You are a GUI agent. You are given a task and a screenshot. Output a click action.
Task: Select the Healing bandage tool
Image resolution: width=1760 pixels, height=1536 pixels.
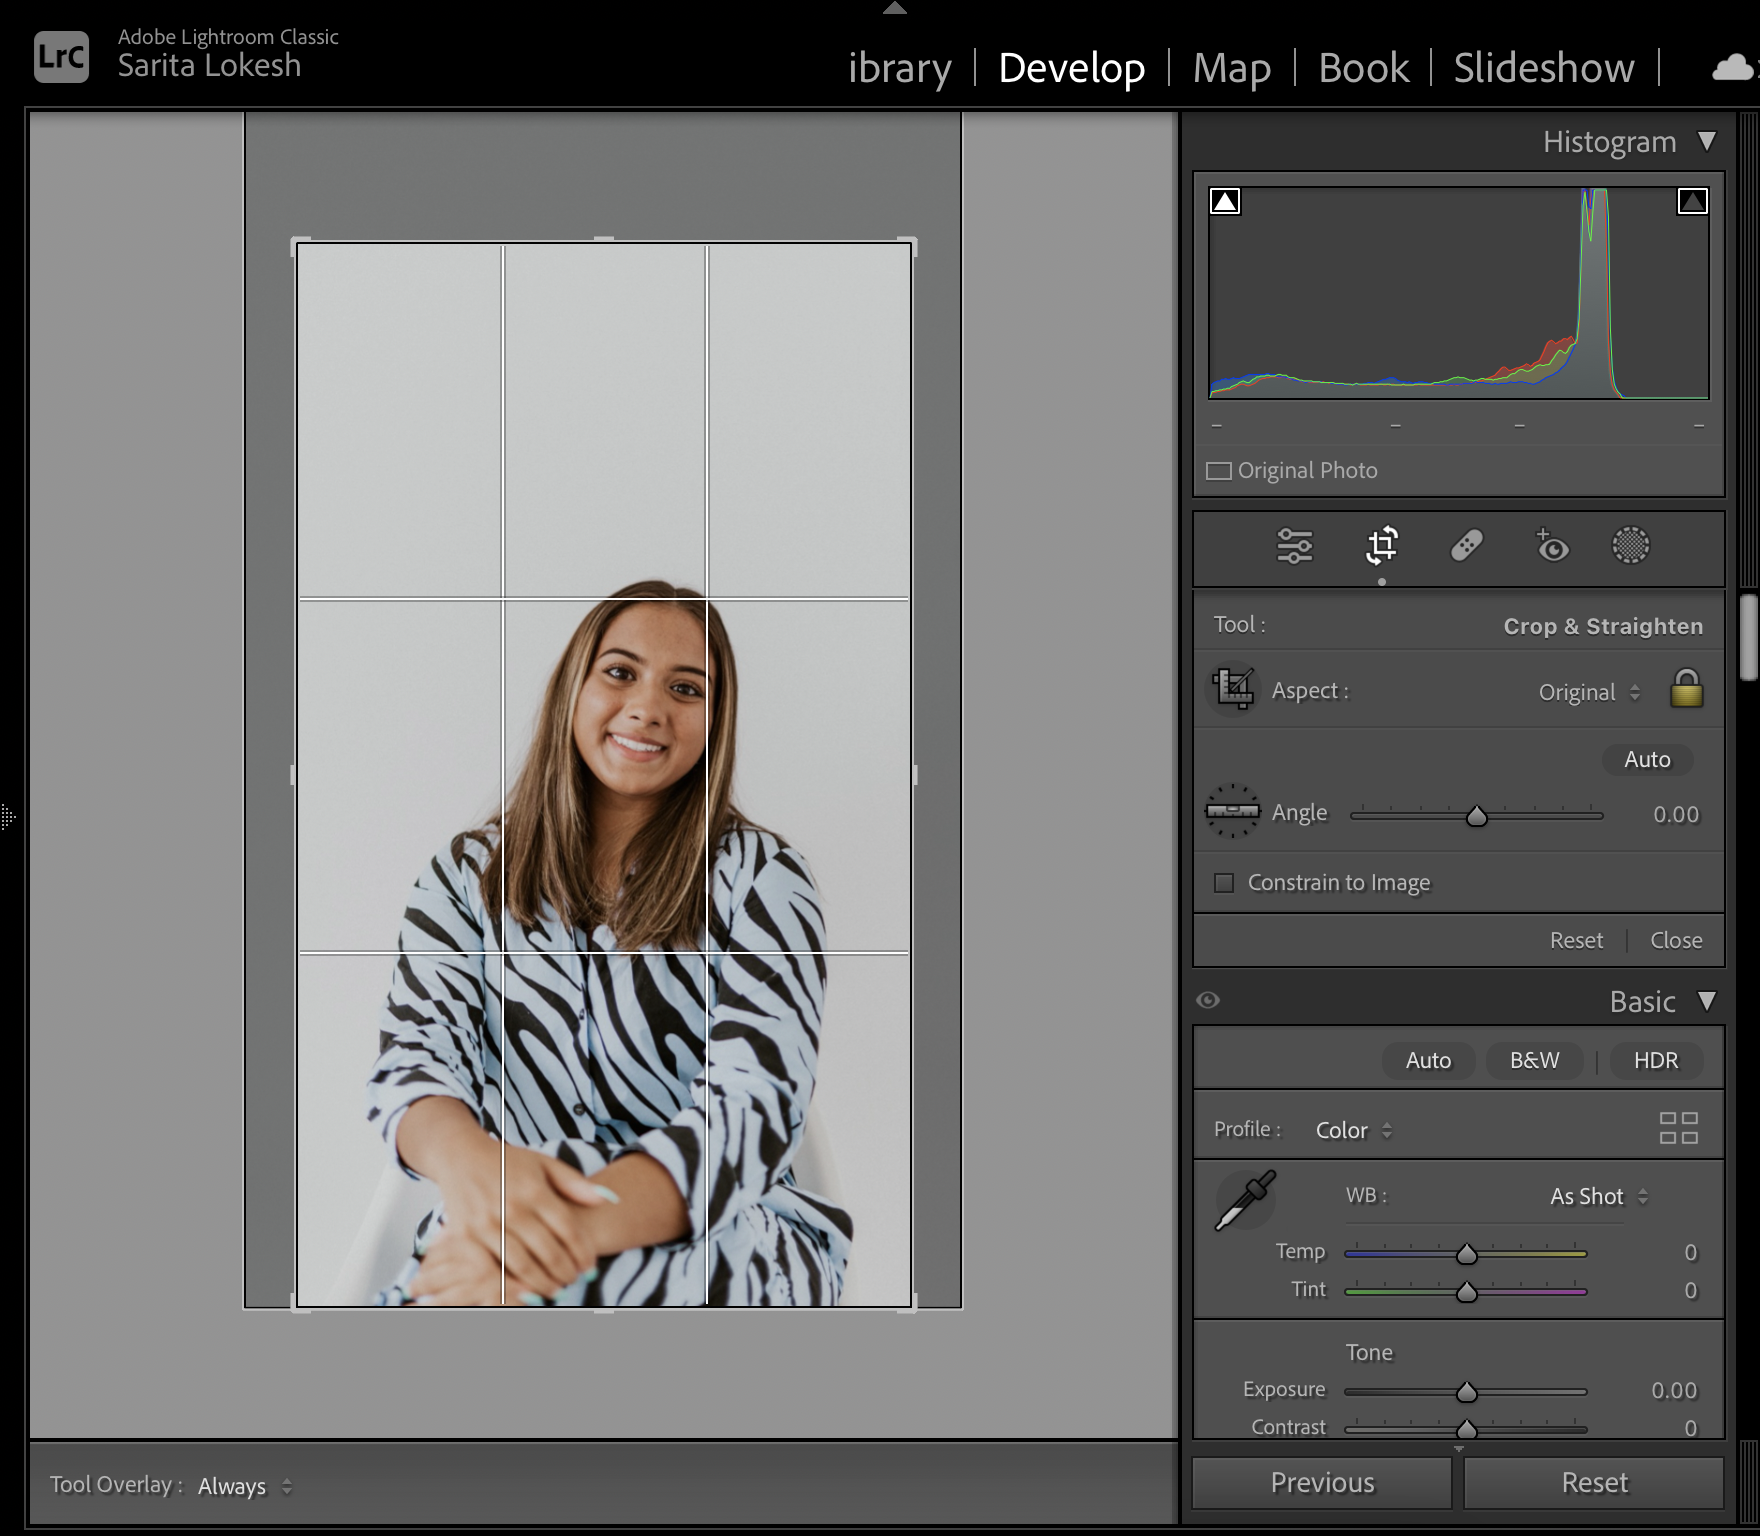click(x=1466, y=546)
